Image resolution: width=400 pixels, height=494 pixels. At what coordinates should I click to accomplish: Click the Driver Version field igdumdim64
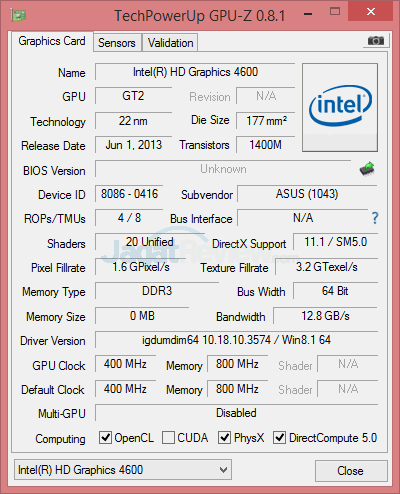236,340
